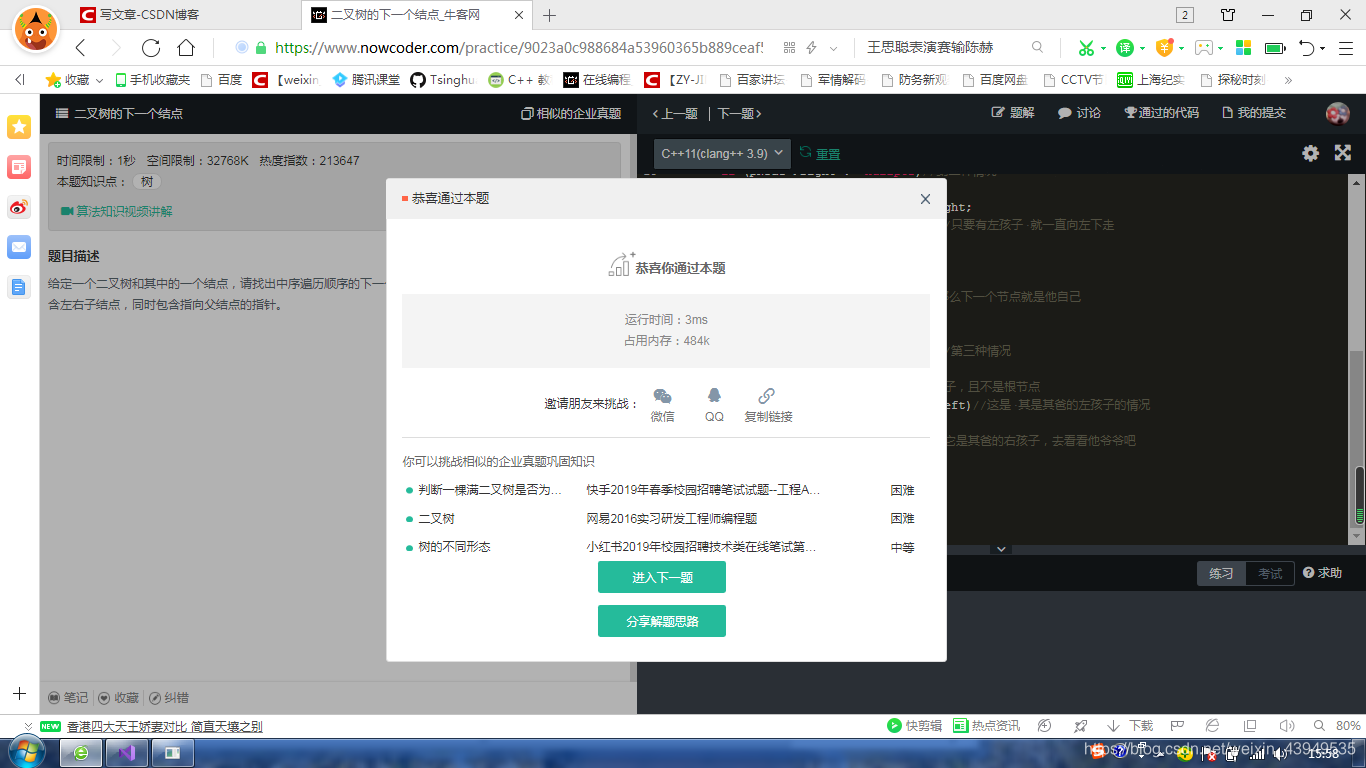Viewport: 1366px width, 768px height.
Task: Click the 分享解题思路 button
Action: pos(662,621)
